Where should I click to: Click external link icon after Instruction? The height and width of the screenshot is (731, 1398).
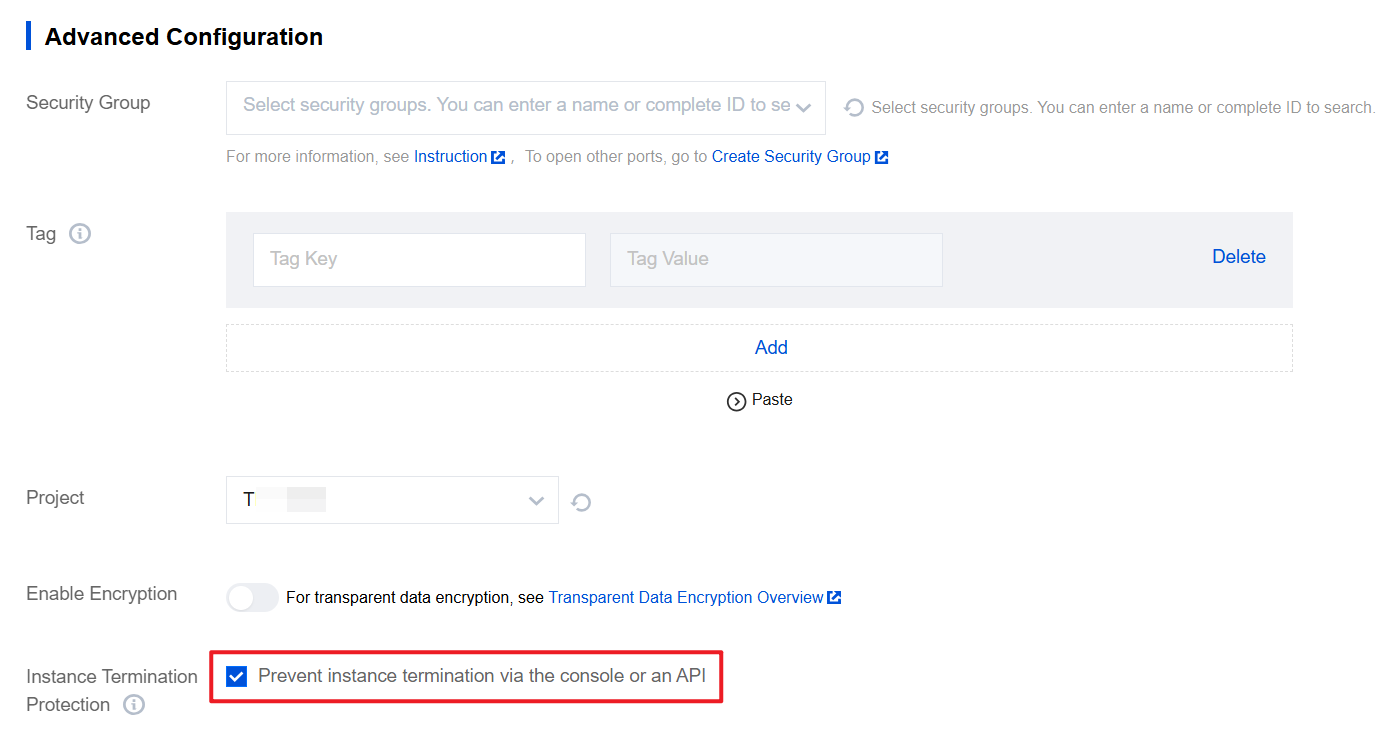click(x=498, y=157)
